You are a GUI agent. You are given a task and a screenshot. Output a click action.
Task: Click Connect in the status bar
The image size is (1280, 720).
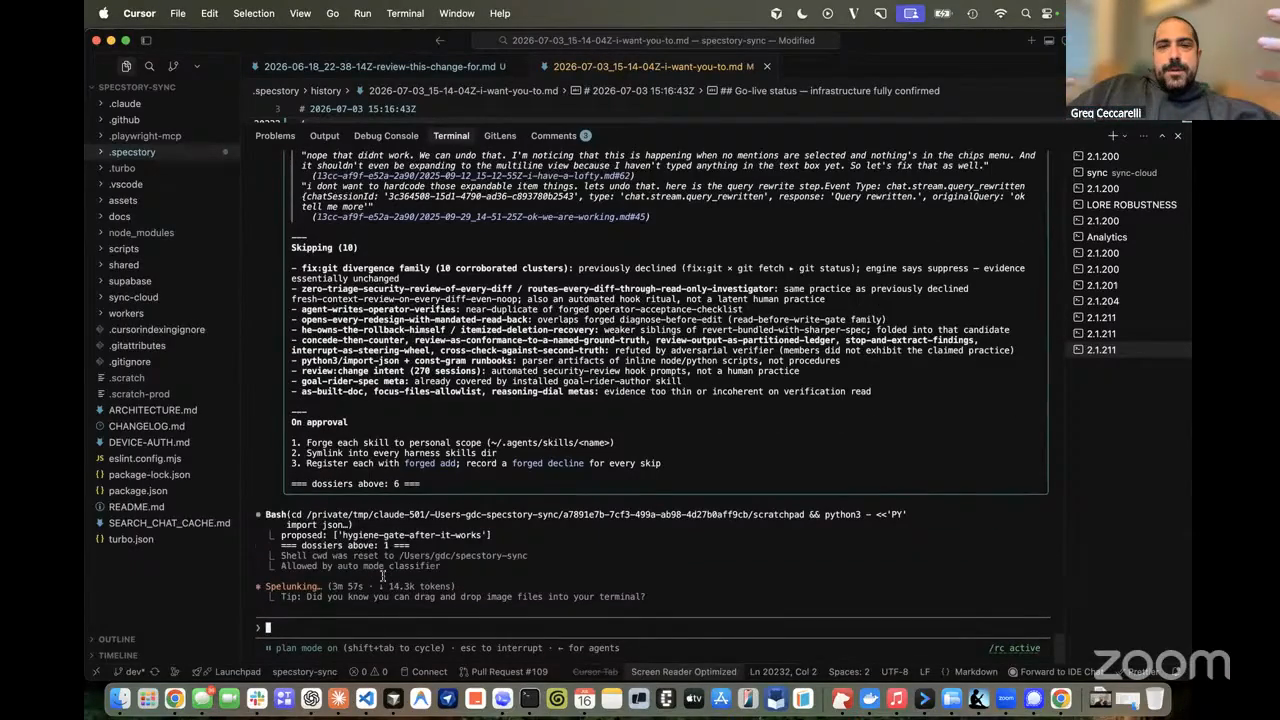click(422, 672)
